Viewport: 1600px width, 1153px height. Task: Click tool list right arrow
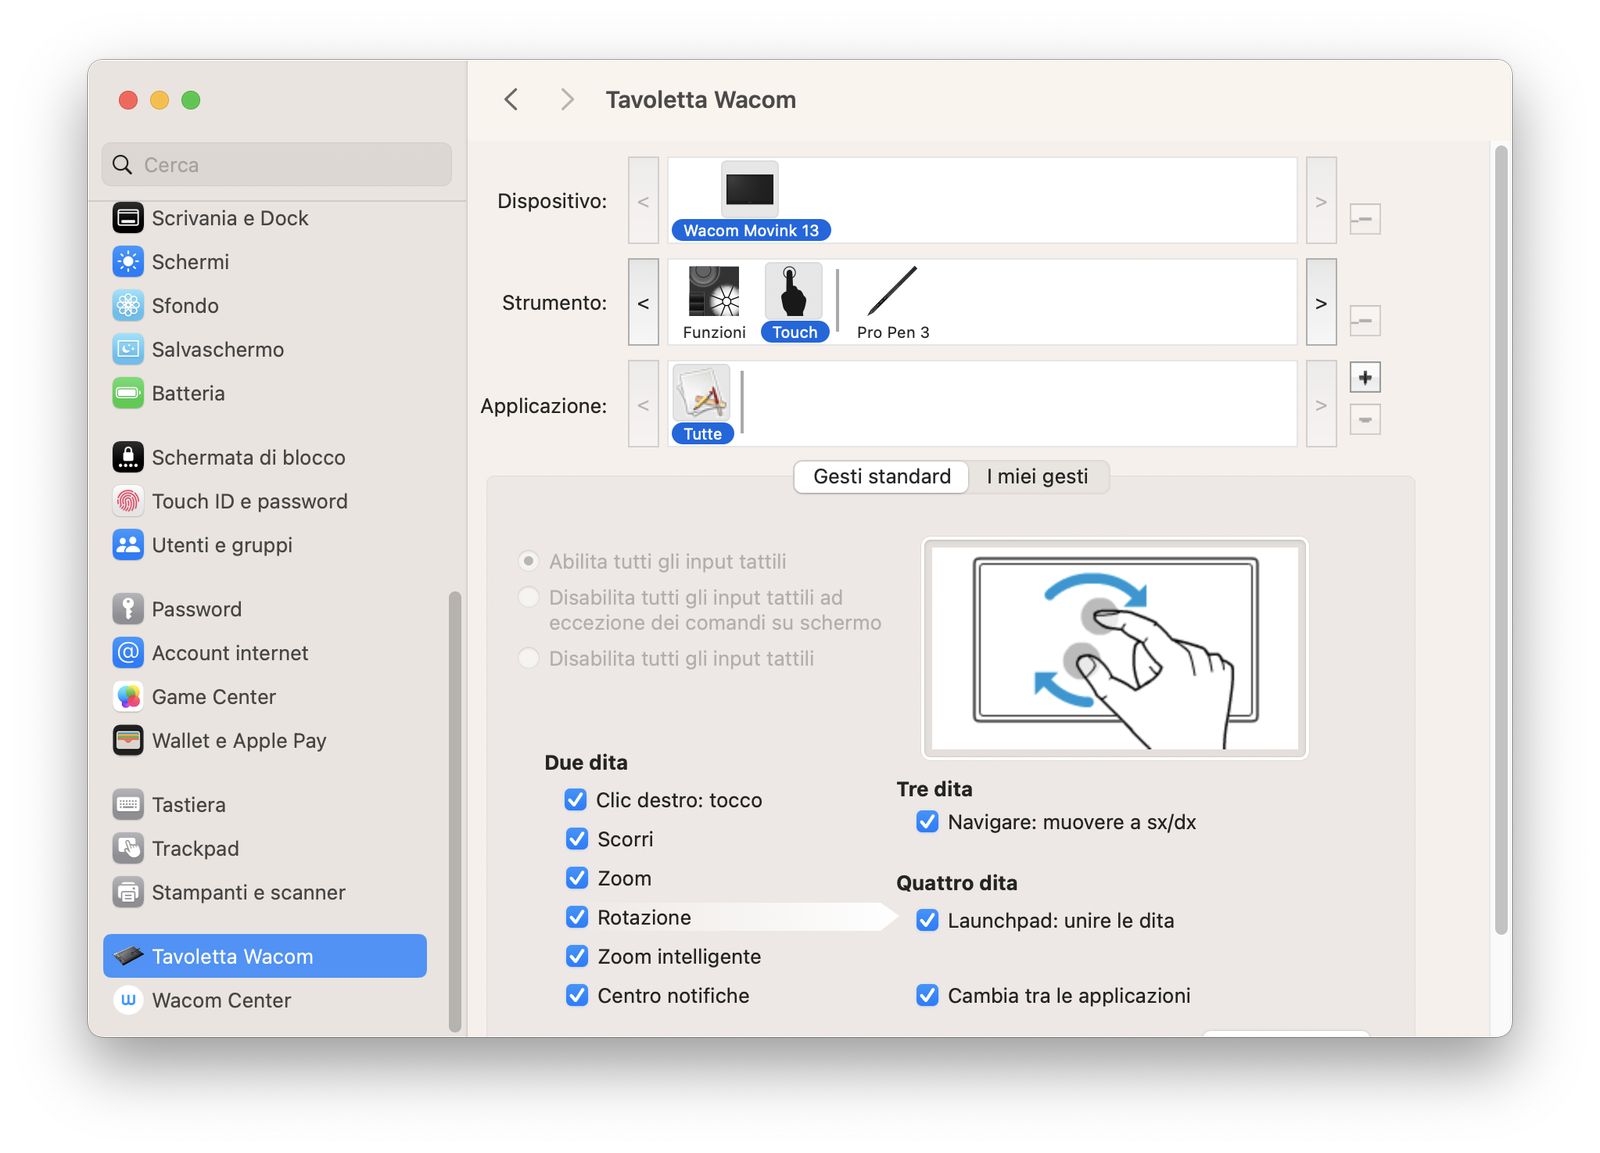point(1321,303)
